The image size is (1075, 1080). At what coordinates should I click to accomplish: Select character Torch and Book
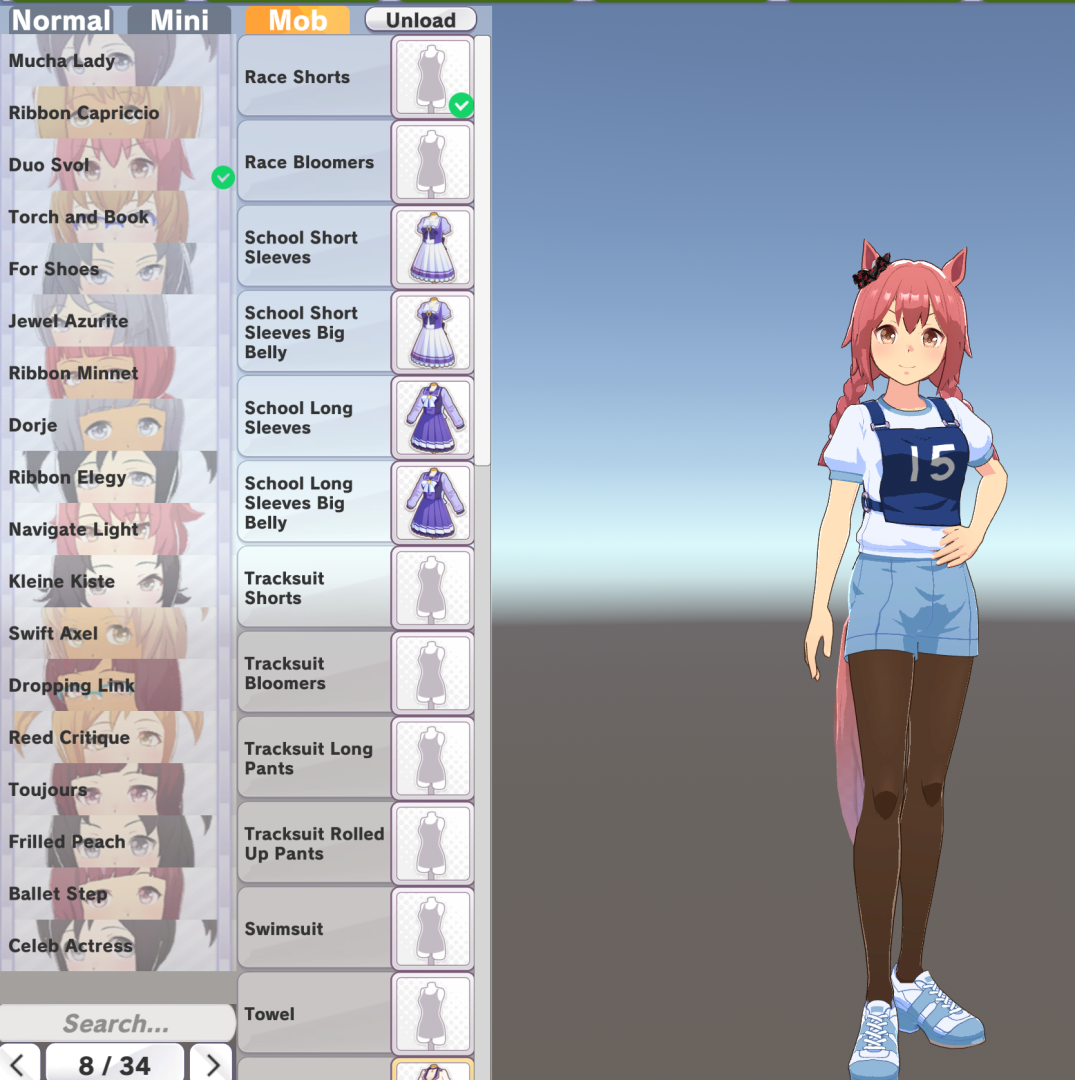(x=117, y=217)
